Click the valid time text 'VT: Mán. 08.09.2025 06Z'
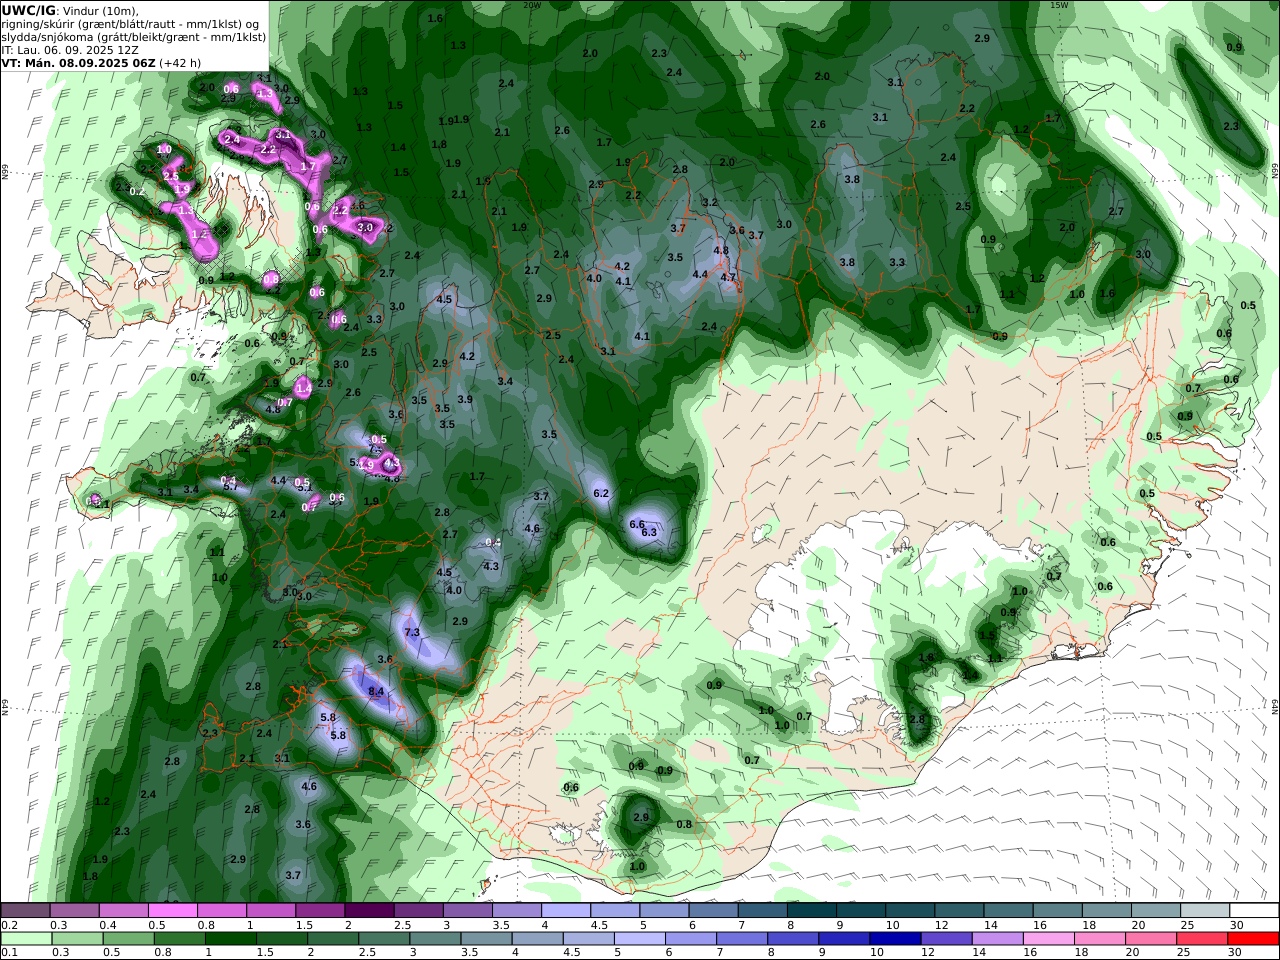The height and width of the screenshot is (960, 1280). pos(78,62)
